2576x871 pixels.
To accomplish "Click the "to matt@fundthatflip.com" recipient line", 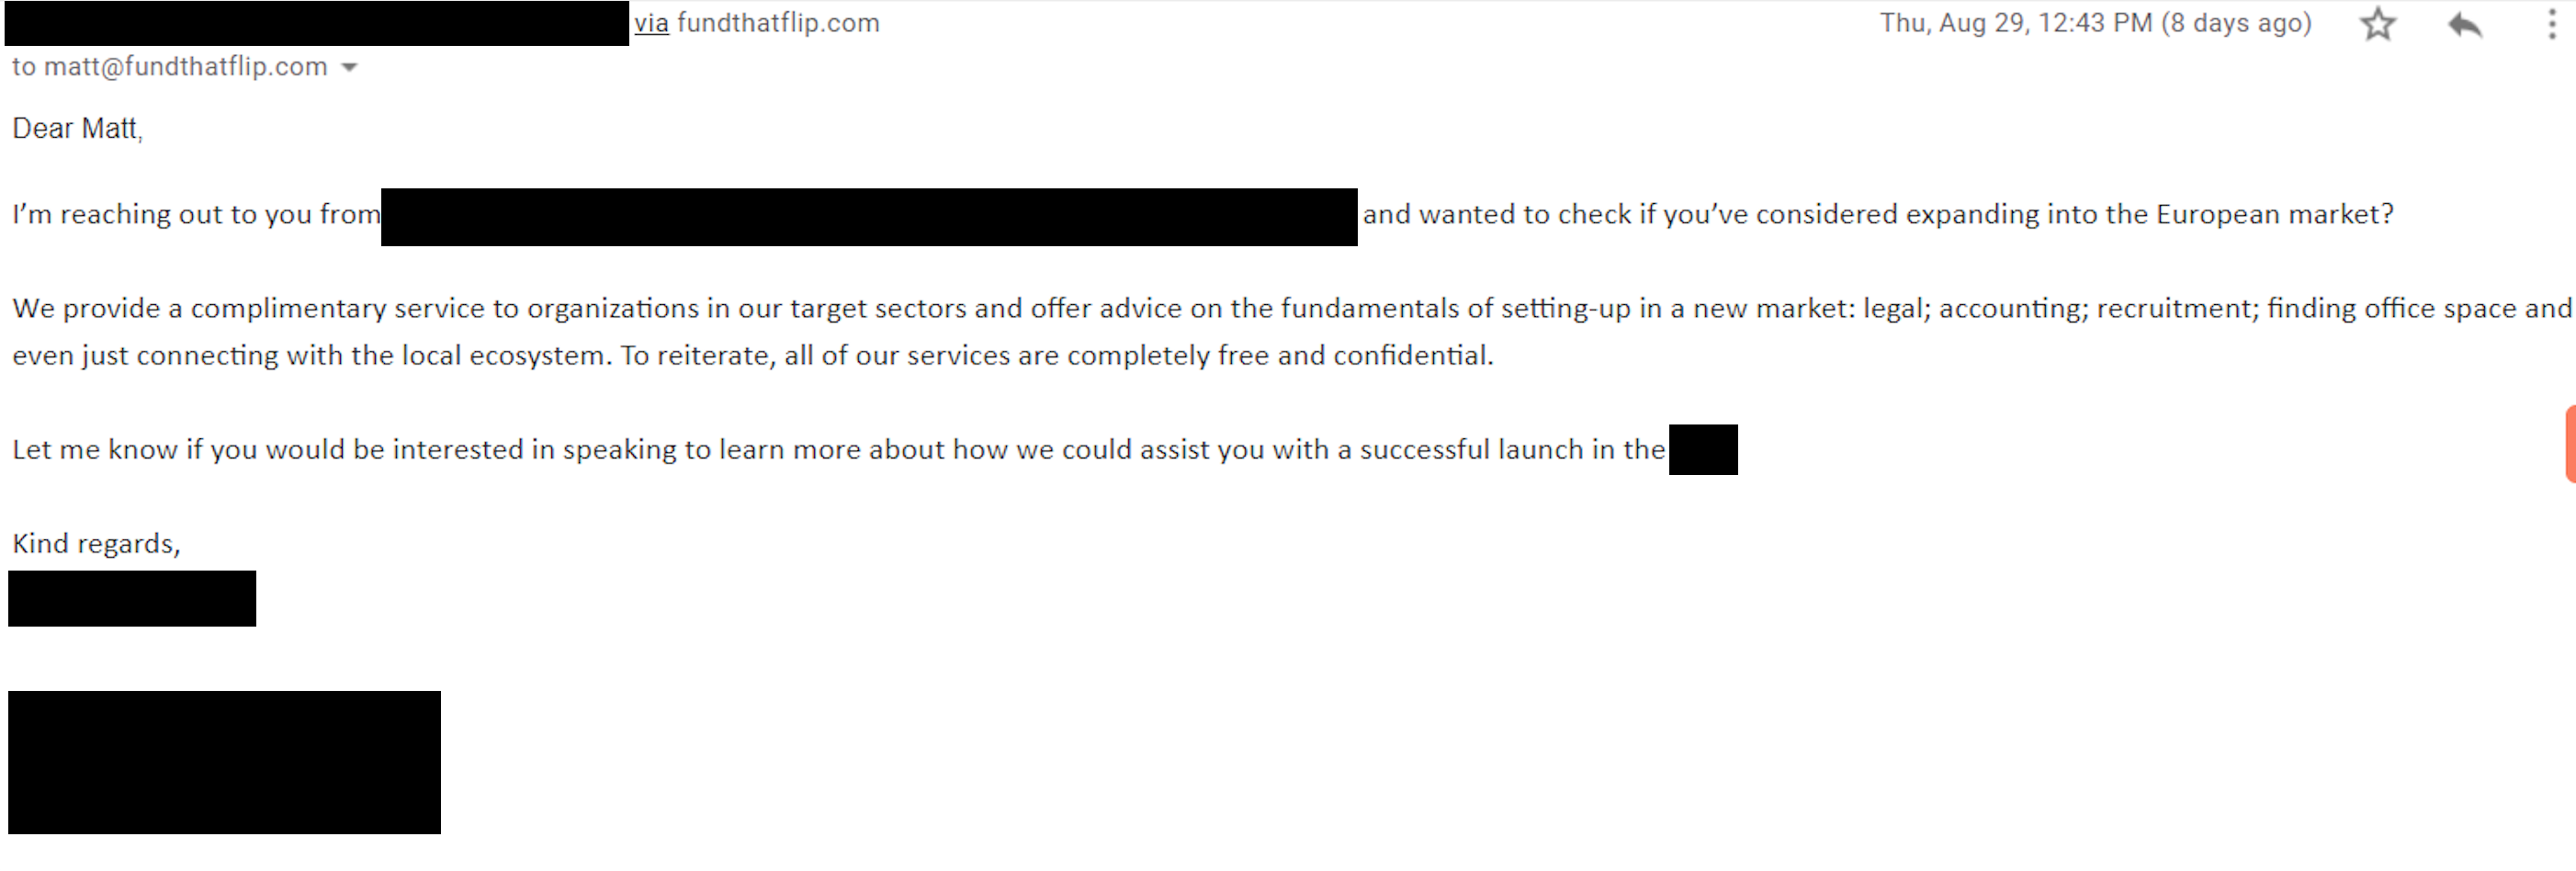I will click(x=170, y=67).
